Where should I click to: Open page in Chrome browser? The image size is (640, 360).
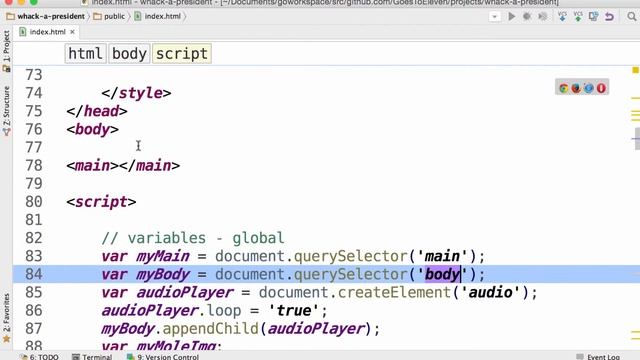564,88
